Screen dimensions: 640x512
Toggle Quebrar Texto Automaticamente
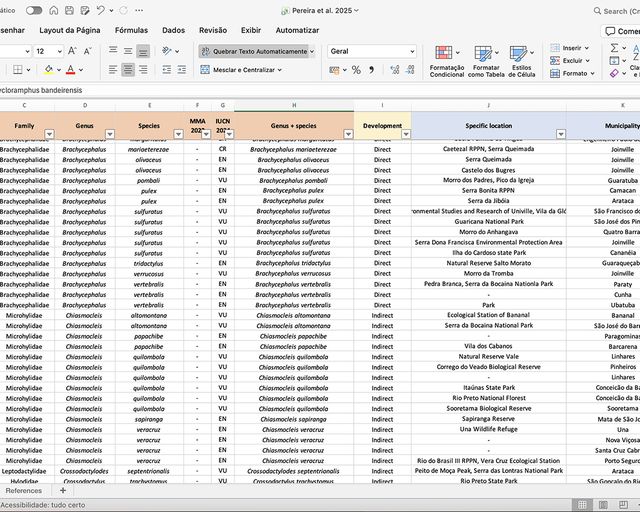255,51
